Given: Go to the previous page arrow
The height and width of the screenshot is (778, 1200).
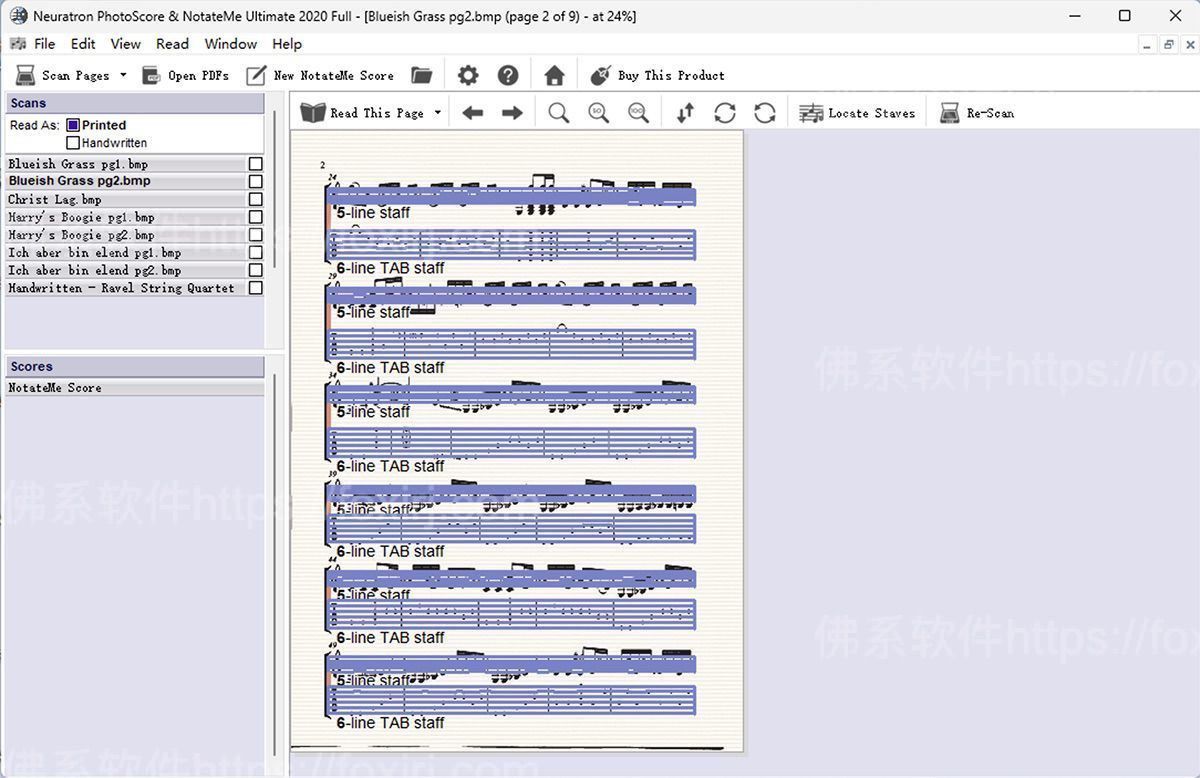Looking at the screenshot, I should point(473,114).
